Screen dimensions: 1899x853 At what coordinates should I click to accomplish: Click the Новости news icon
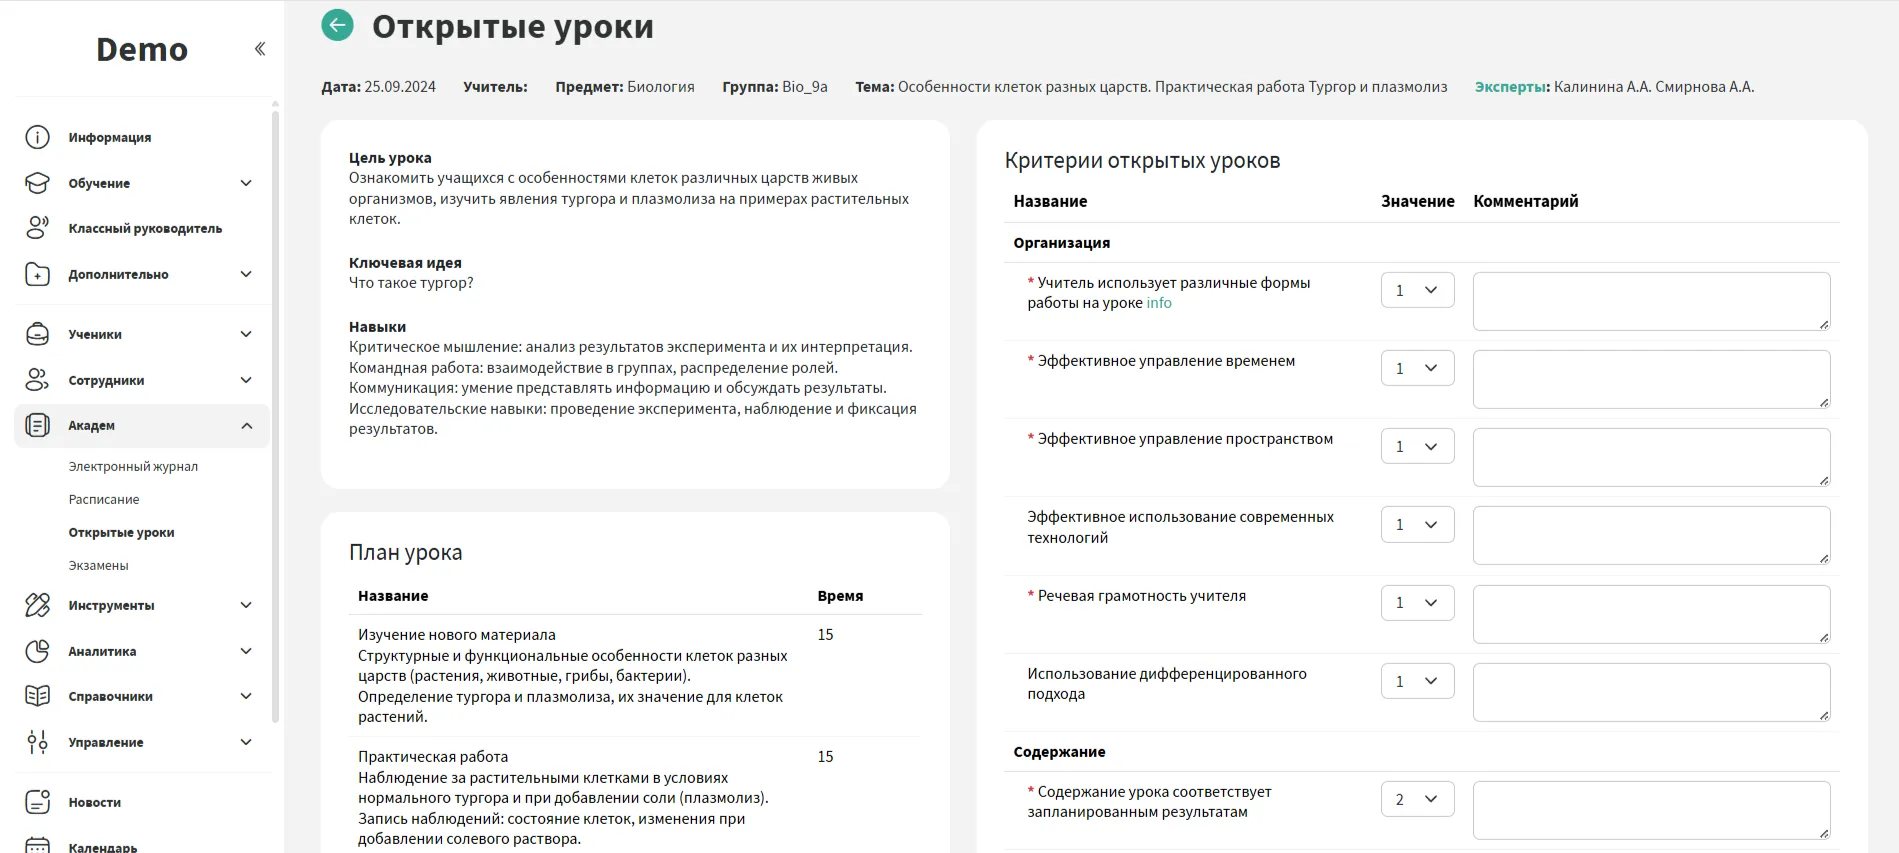(x=37, y=802)
